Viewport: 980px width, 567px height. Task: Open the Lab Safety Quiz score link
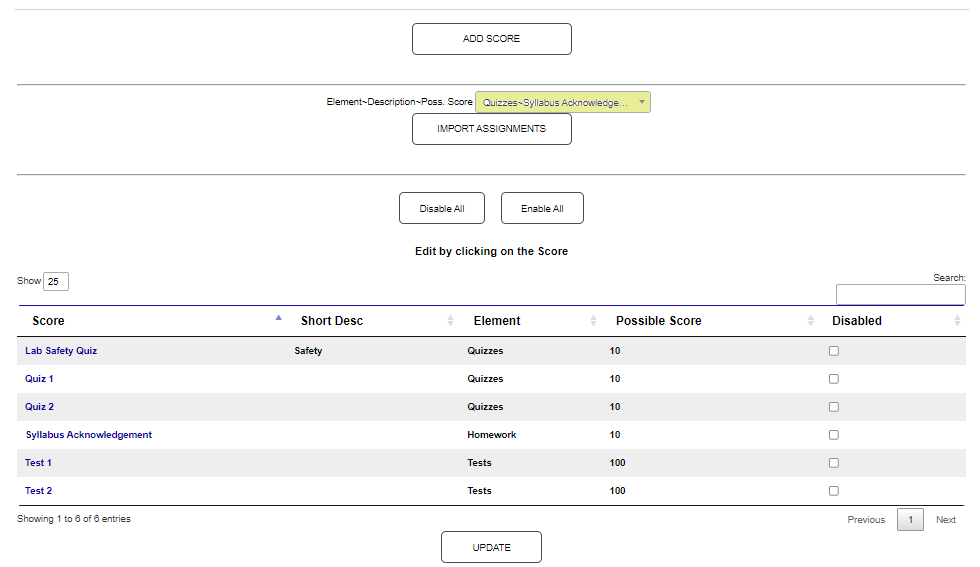(x=61, y=351)
